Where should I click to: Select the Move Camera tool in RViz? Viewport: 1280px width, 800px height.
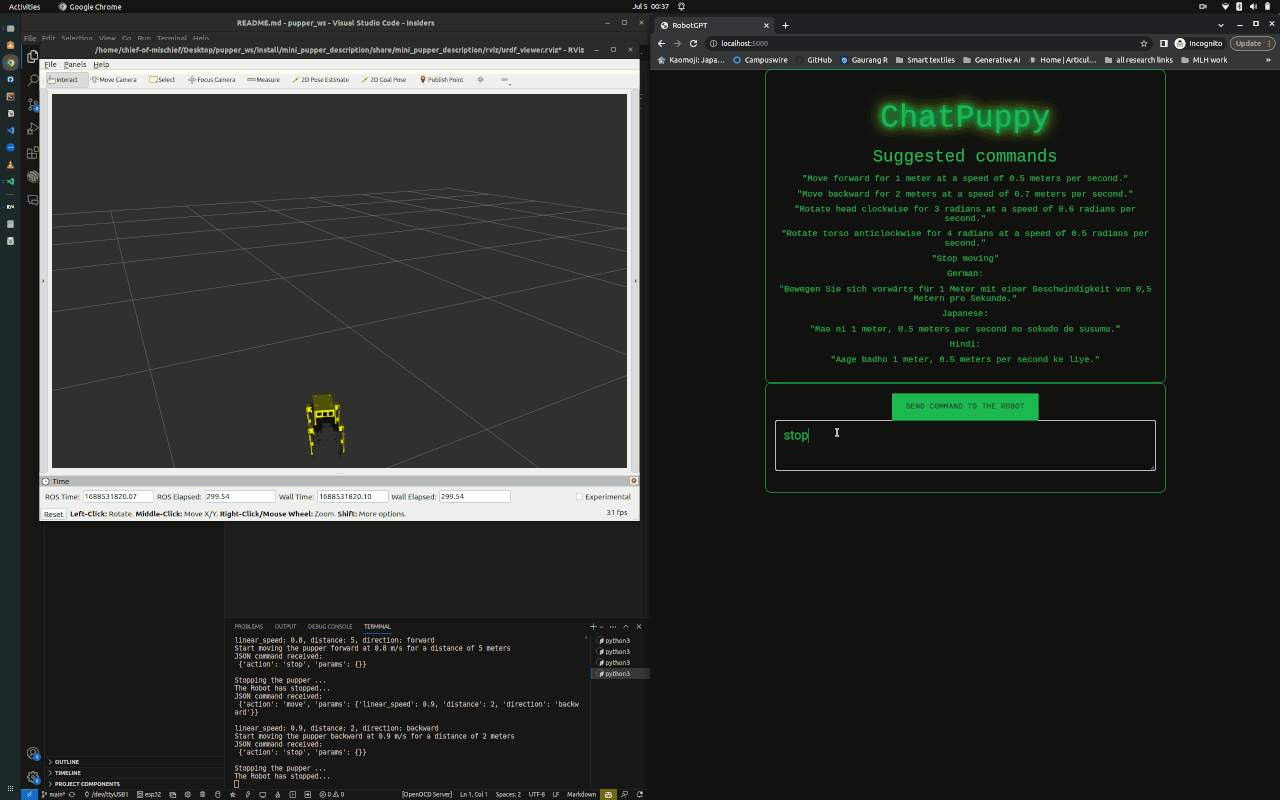(114, 80)
